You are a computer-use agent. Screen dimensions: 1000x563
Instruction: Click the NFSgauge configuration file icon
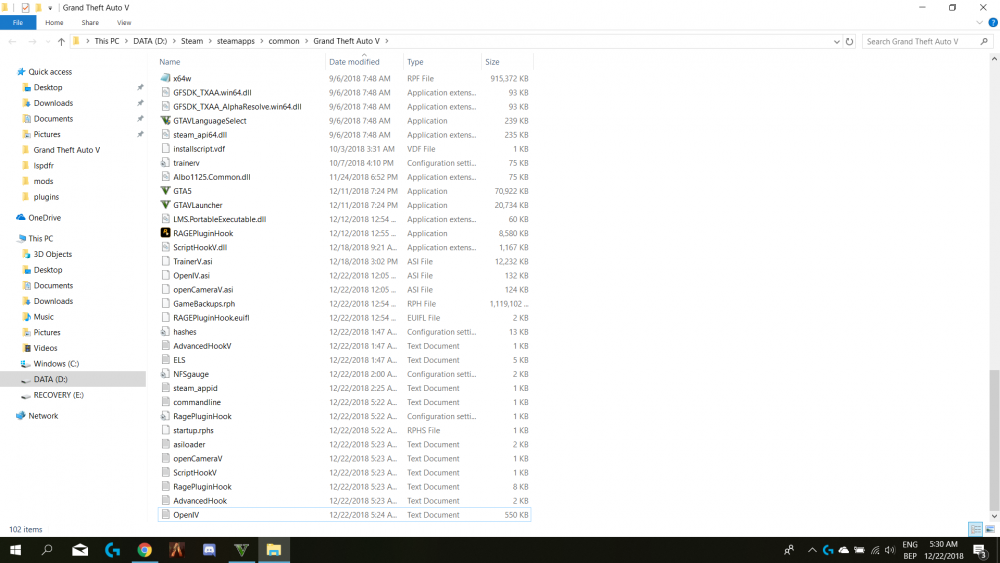tap(165, 374)
